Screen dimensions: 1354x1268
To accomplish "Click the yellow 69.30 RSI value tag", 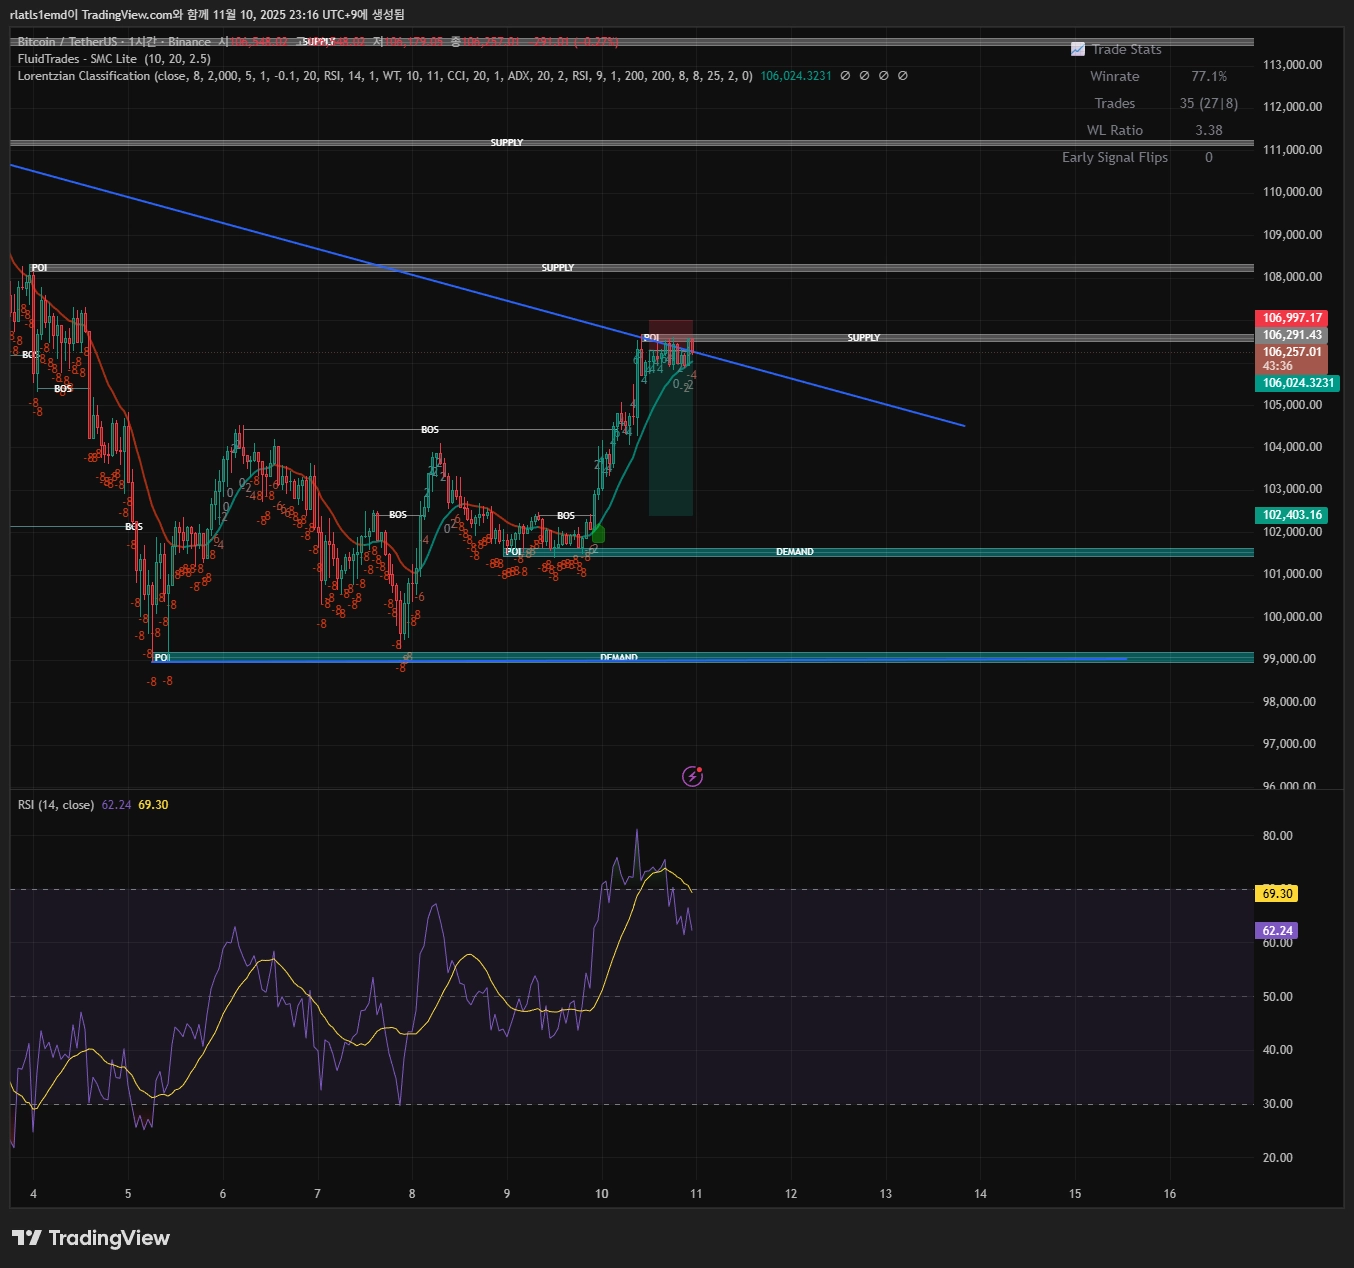I will tap(1277, 894).
